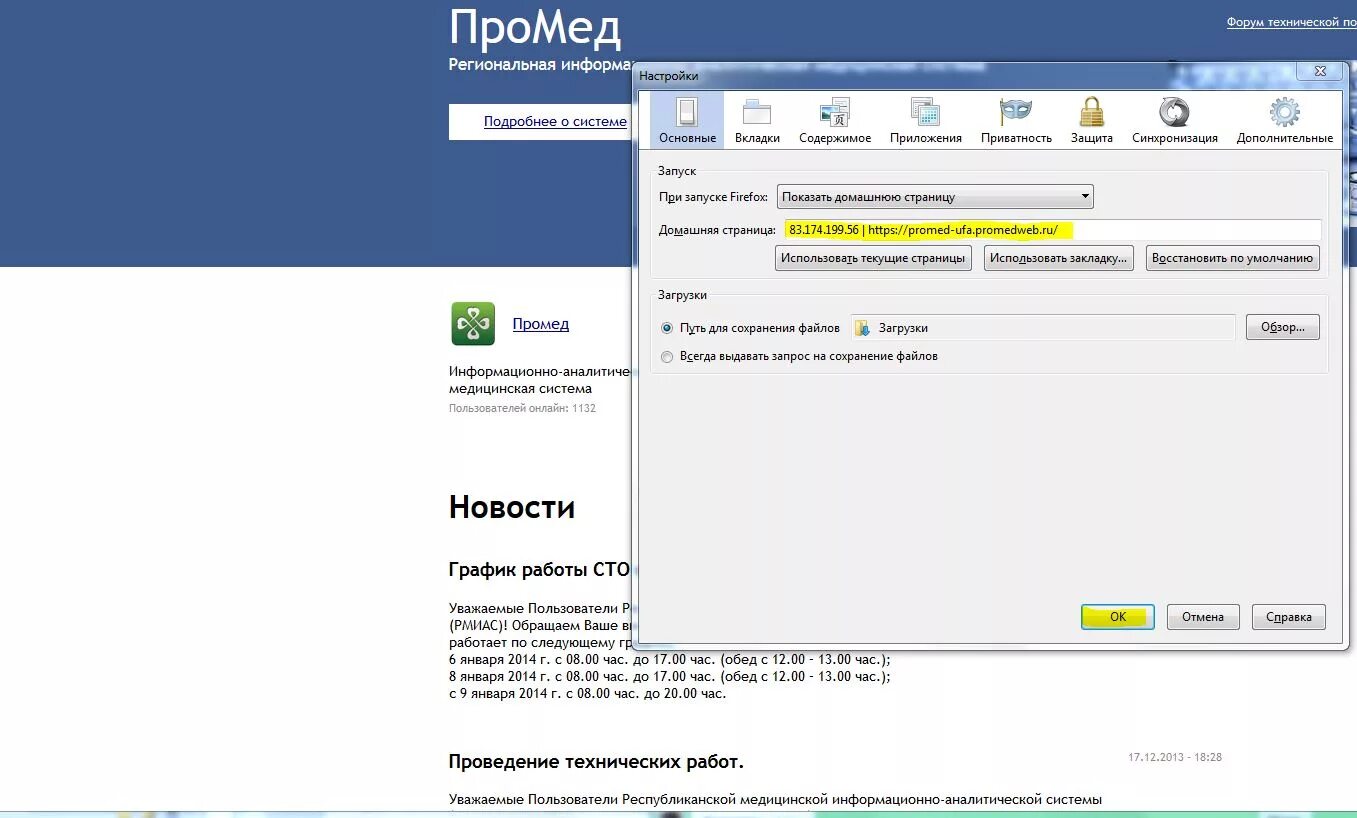Open the Приложения settings panel
The width and height of the screenshot is (1357, 818).
[926, 120]
